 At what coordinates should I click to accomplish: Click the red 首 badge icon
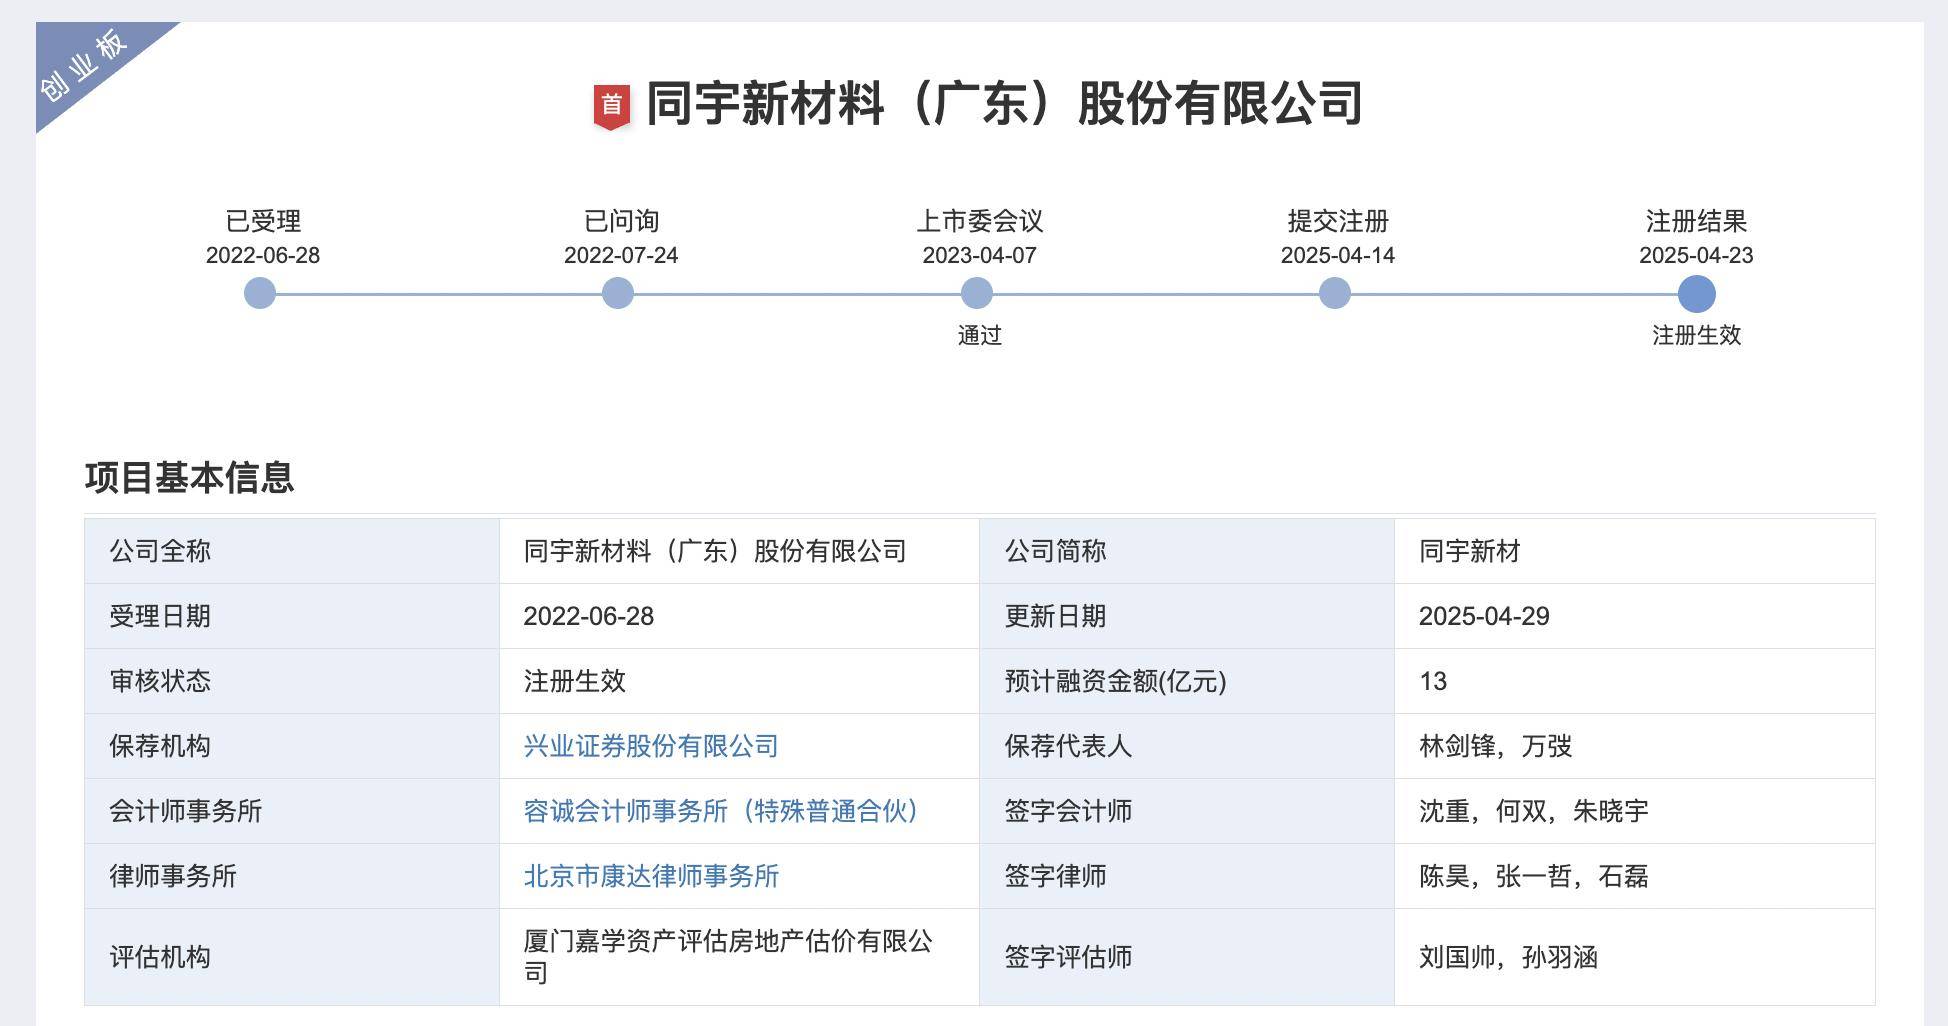[612, 106]
